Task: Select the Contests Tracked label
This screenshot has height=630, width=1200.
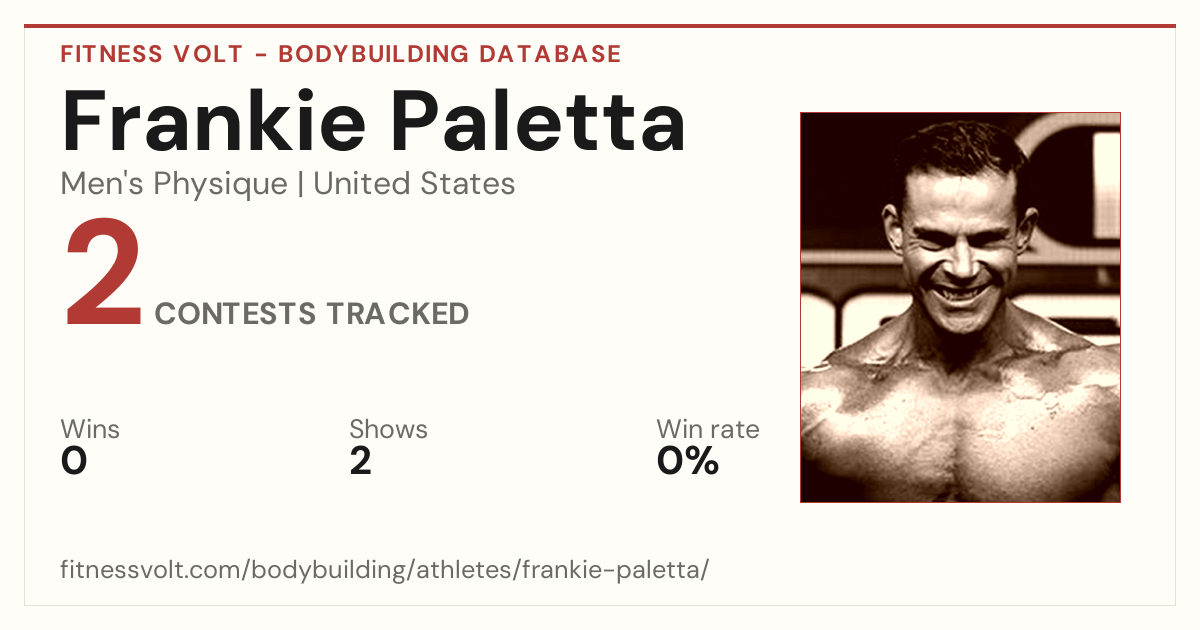Action: 312,314
